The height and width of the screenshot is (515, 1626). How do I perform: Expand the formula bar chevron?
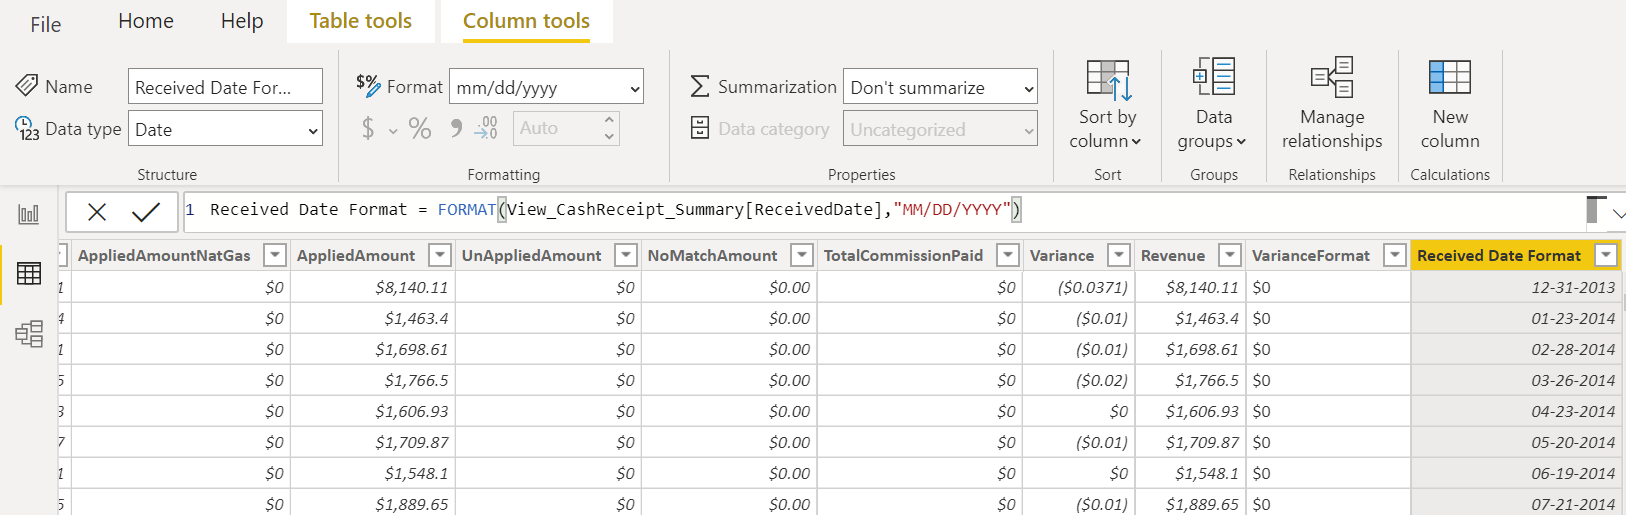[1619, 213]
